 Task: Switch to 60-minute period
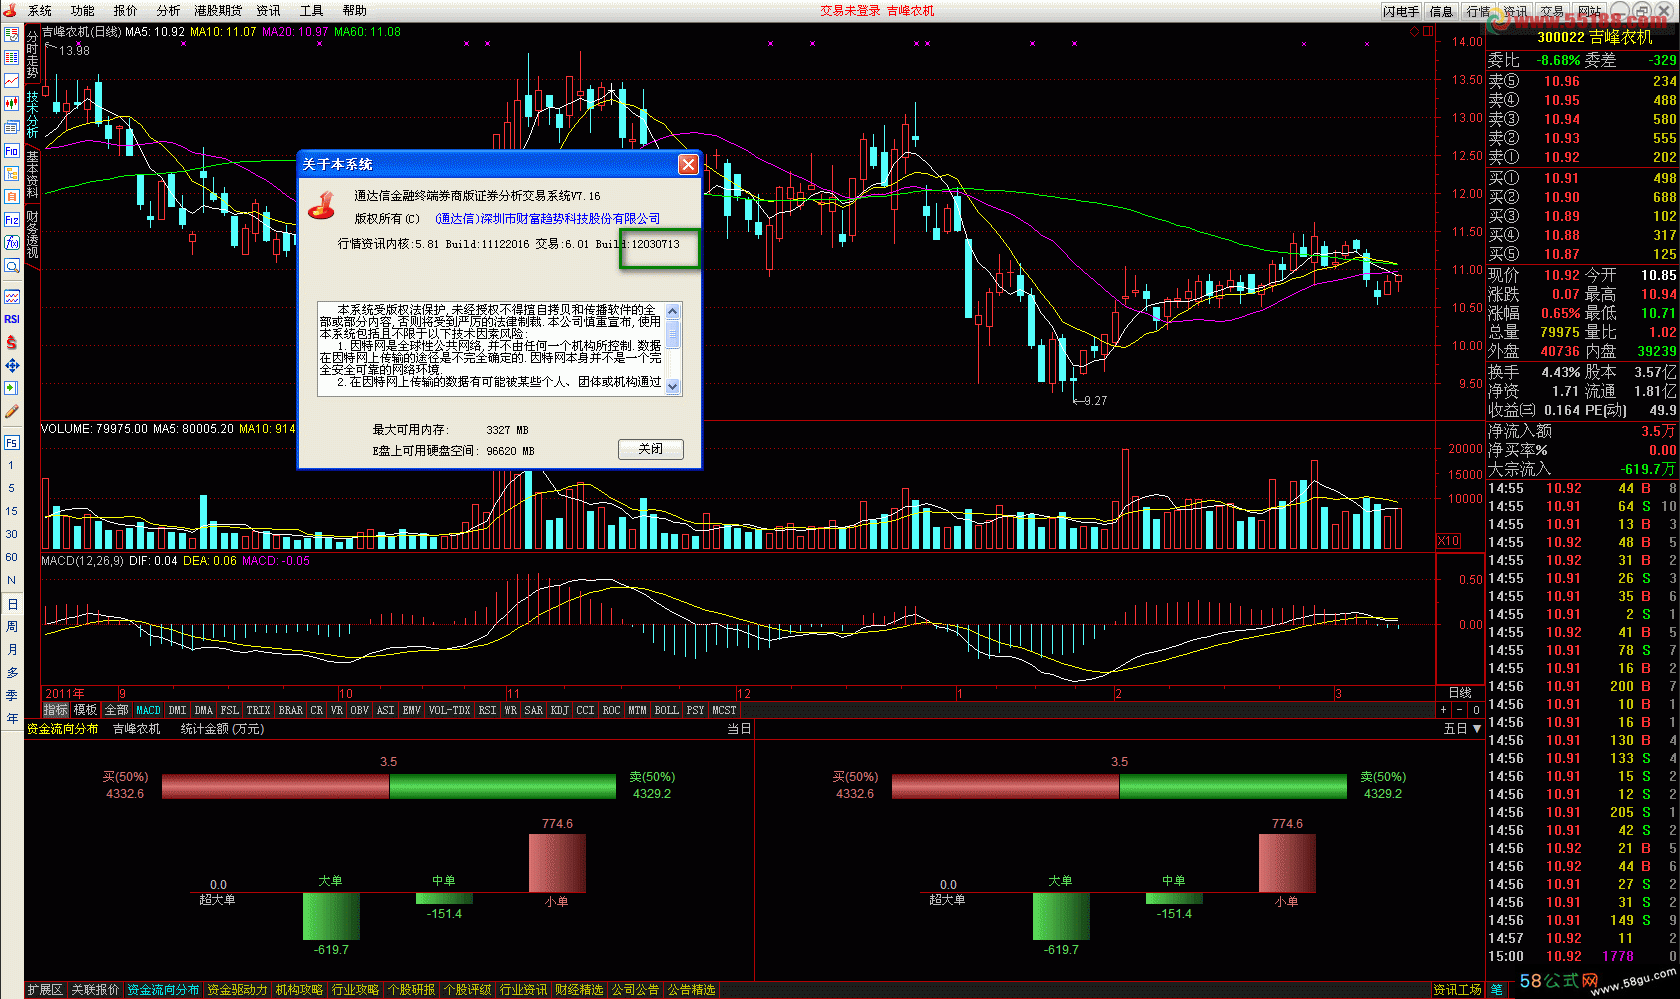point(12,557)
